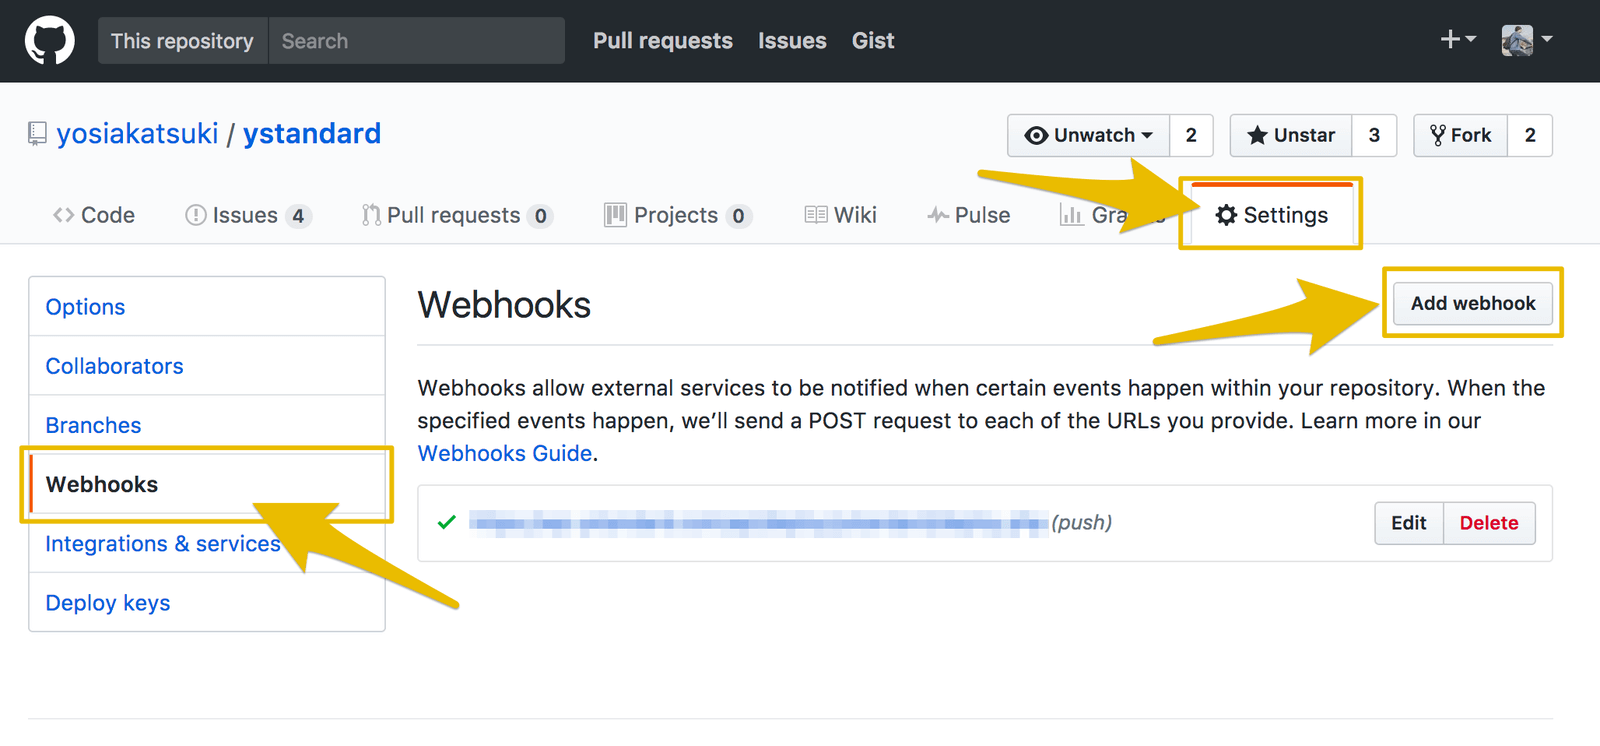Open Issues in the top navigation
Screen dimensions: 1600x746
(792, 41)
